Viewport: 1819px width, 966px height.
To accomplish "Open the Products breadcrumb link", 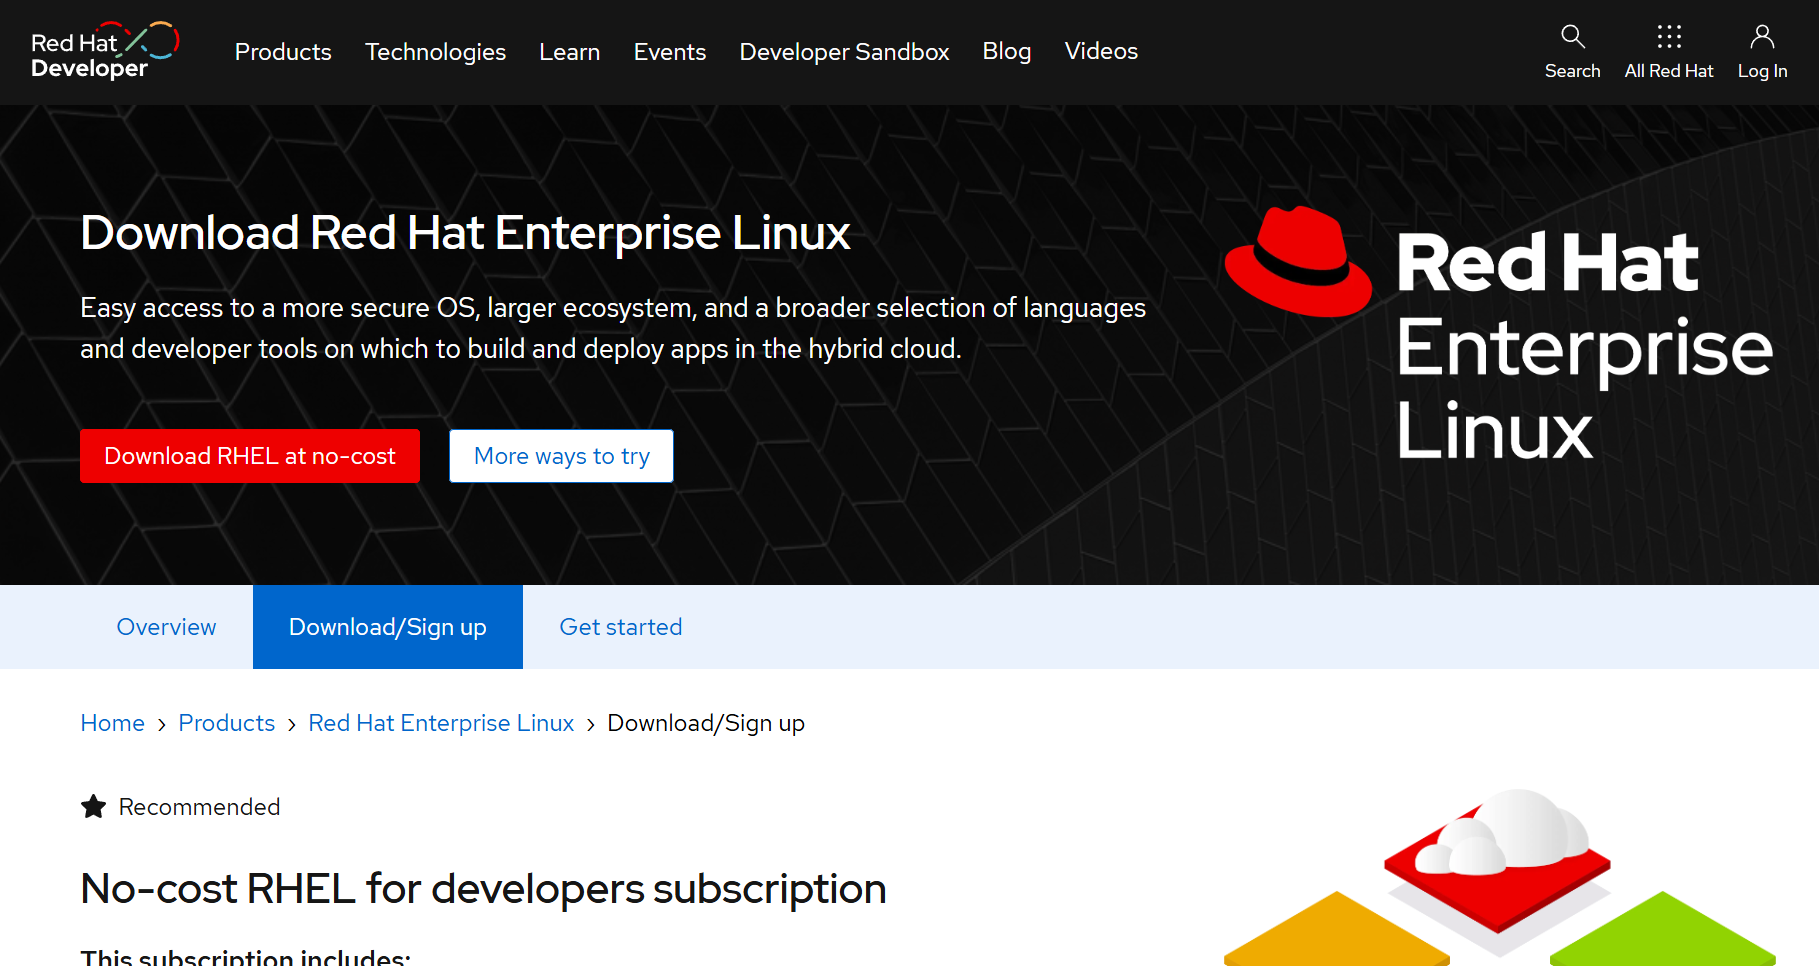I will click(x=226, y=723).
